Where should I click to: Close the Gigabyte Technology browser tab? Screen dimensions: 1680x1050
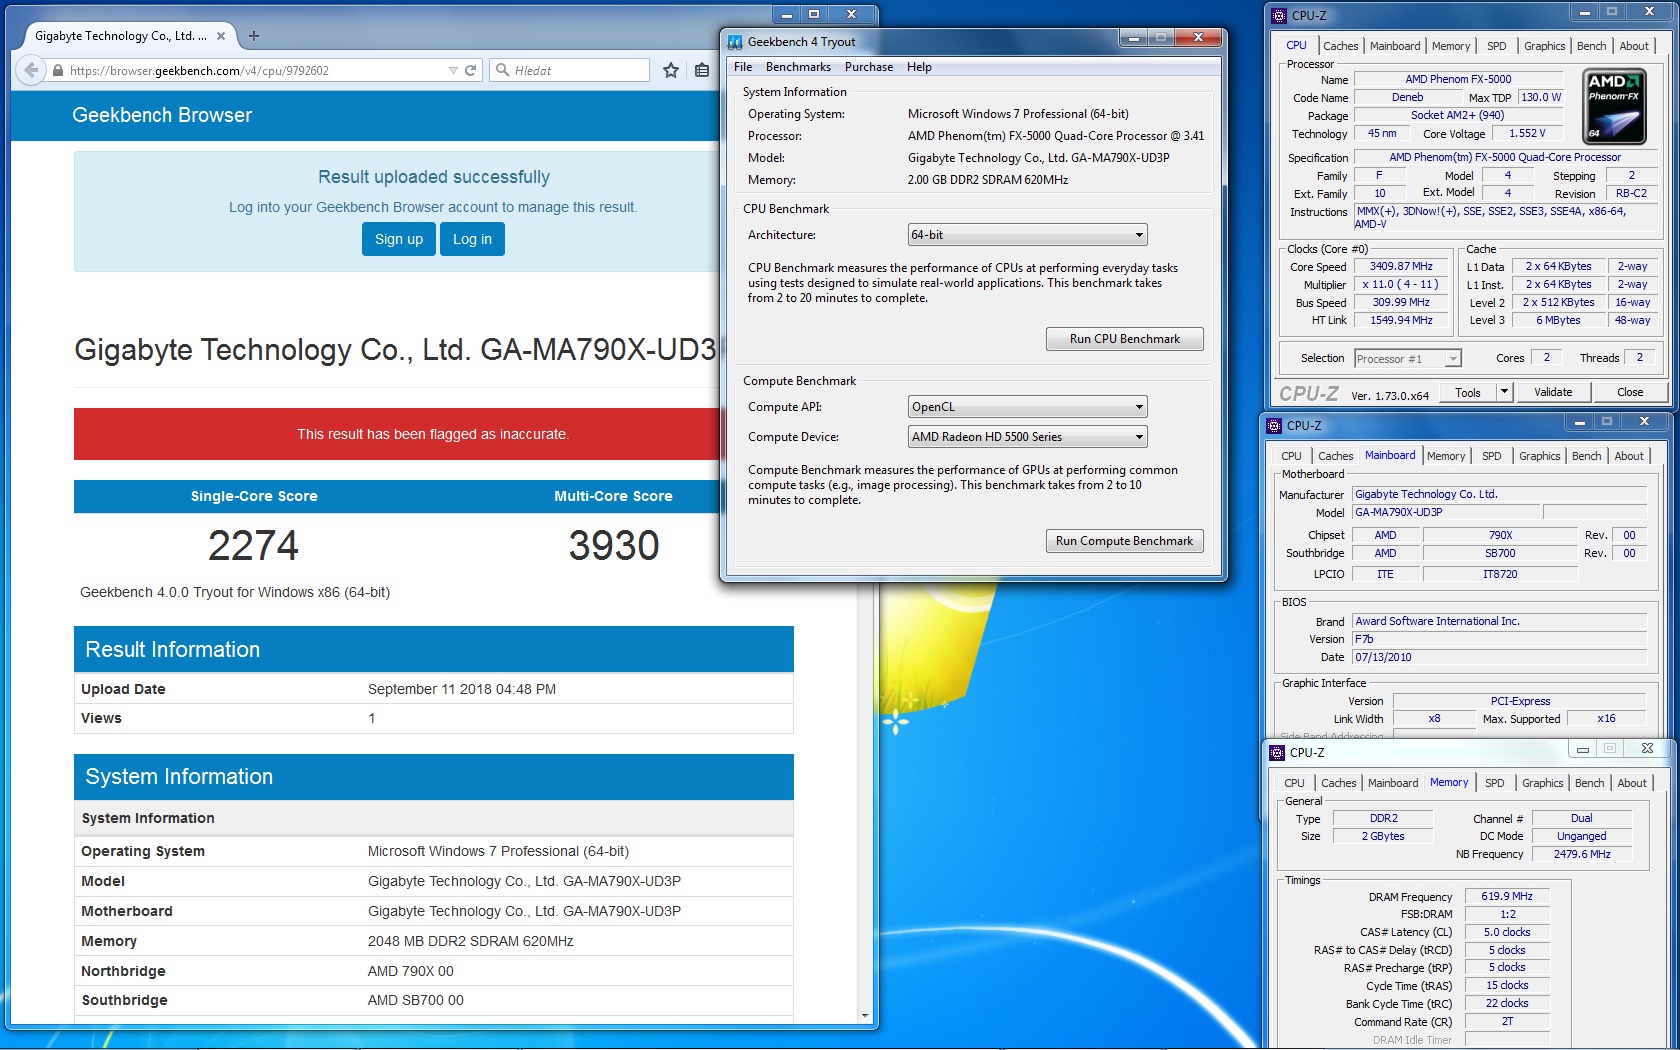coord(221,36)
